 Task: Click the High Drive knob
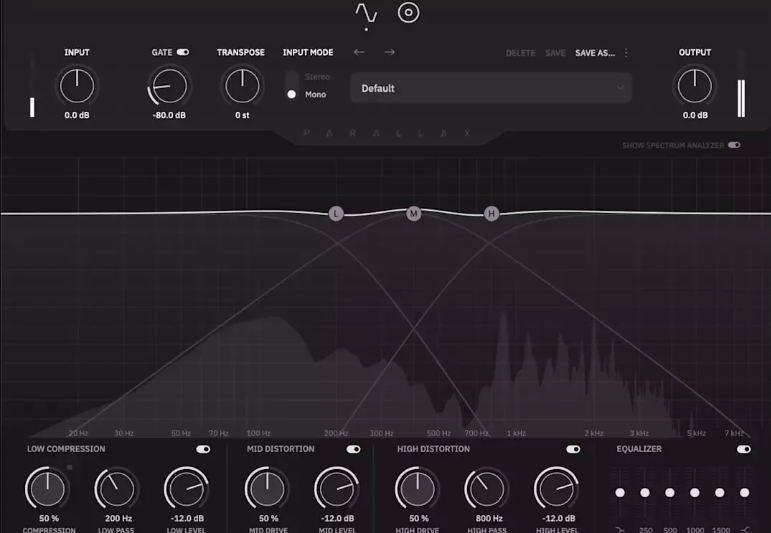pos(417,488)
